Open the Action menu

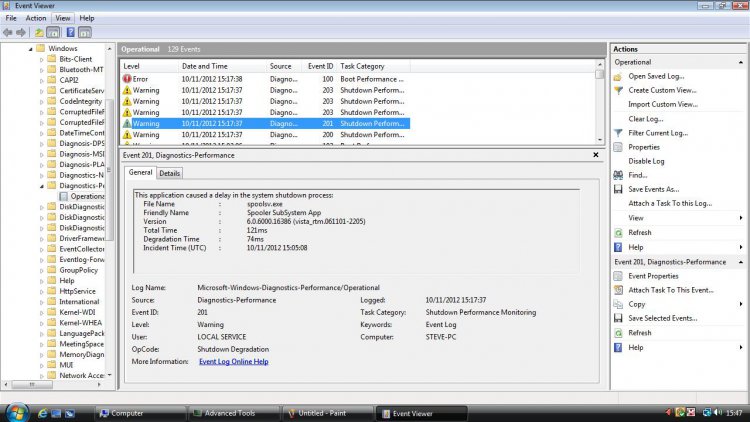pyautogui.click(x=36, y=18)
